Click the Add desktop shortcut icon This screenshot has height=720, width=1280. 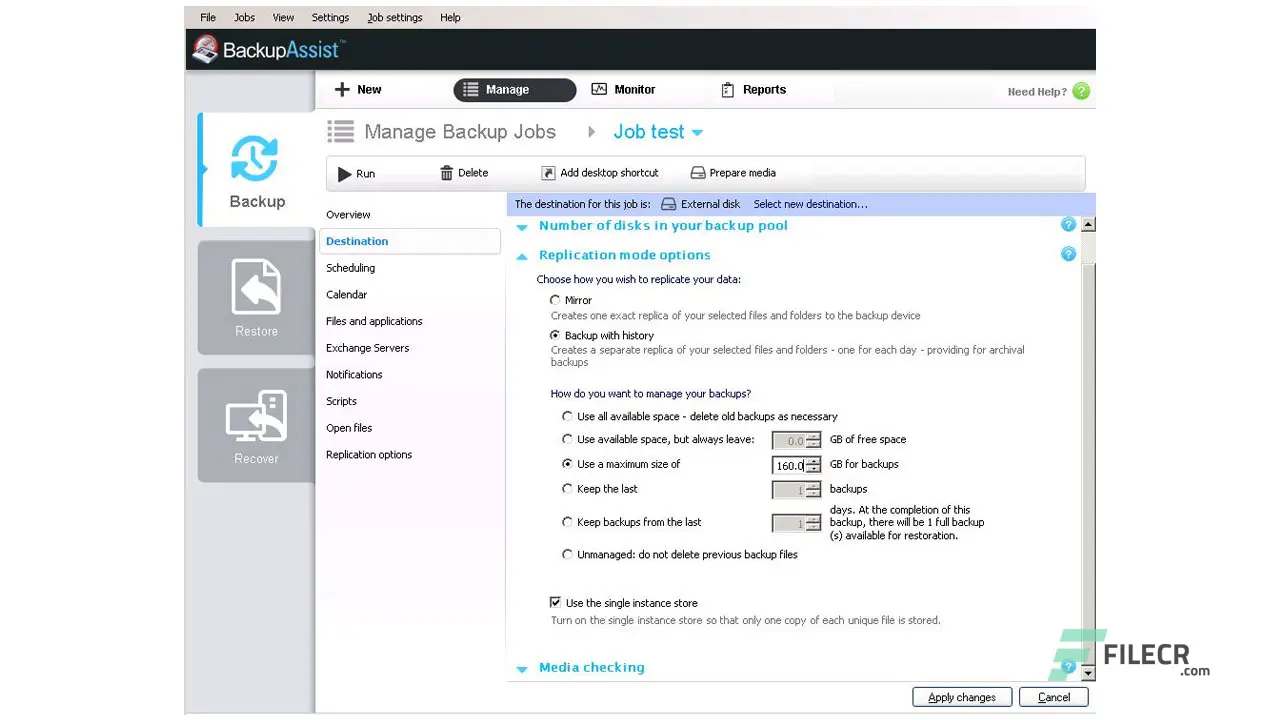pyautogui.click(x=548, y=173)
